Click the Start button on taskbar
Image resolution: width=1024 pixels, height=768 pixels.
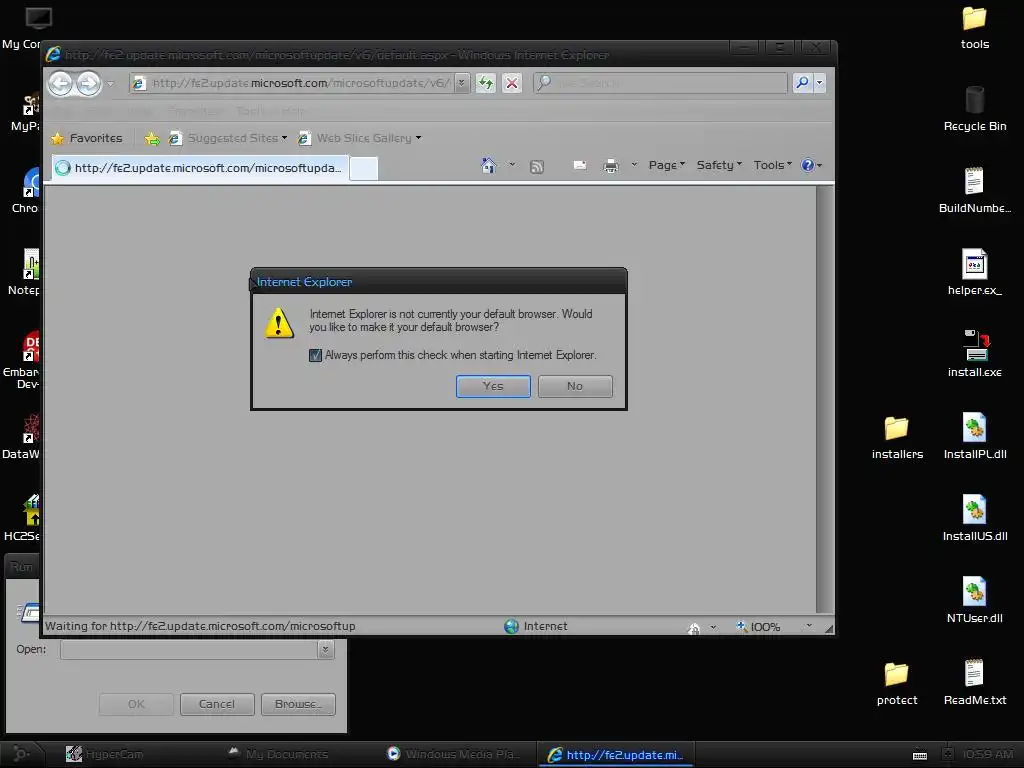tap(22, 754)
